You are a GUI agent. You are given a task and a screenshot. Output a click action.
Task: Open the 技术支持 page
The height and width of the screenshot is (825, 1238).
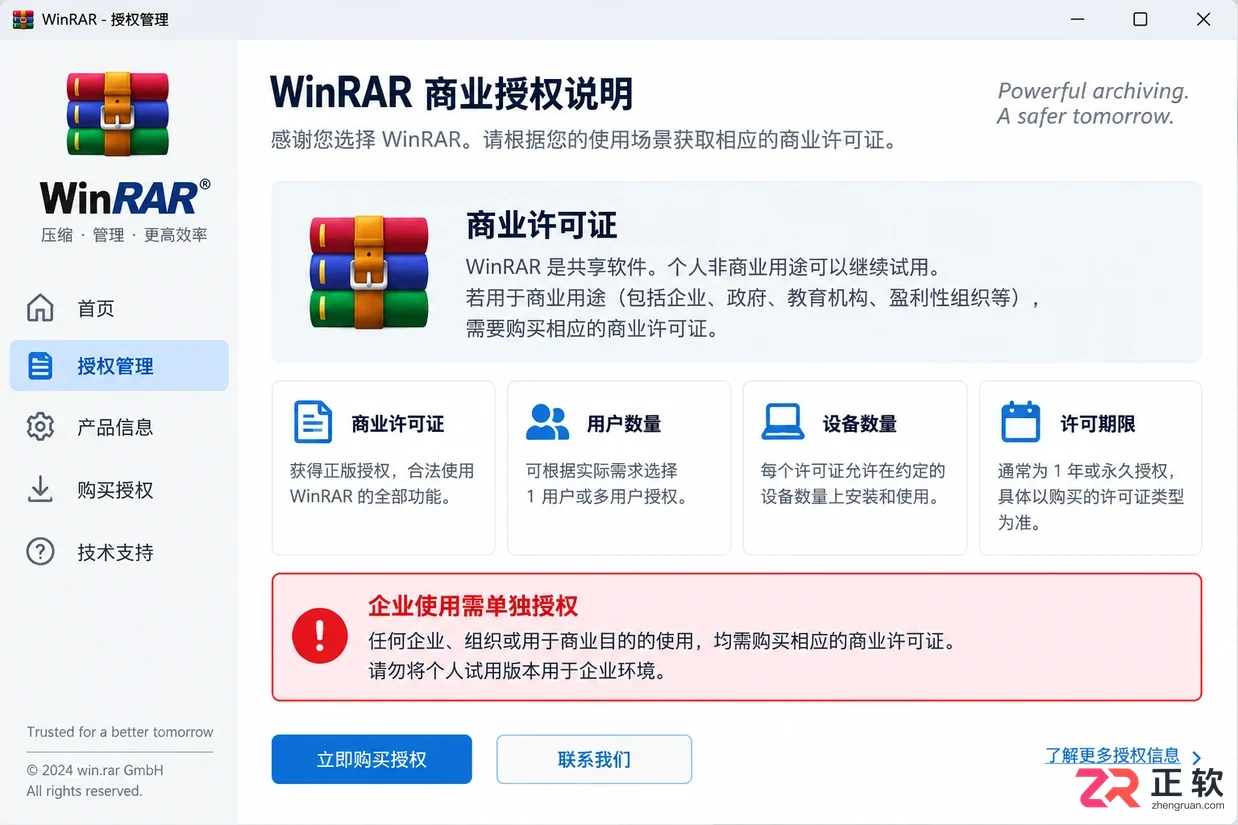(x=119, y=552)
